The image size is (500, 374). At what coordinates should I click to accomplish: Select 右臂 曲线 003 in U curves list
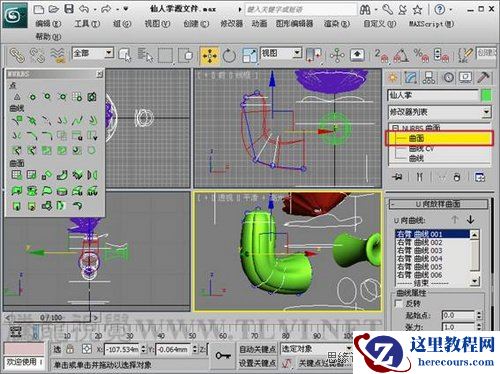[419, 251]
